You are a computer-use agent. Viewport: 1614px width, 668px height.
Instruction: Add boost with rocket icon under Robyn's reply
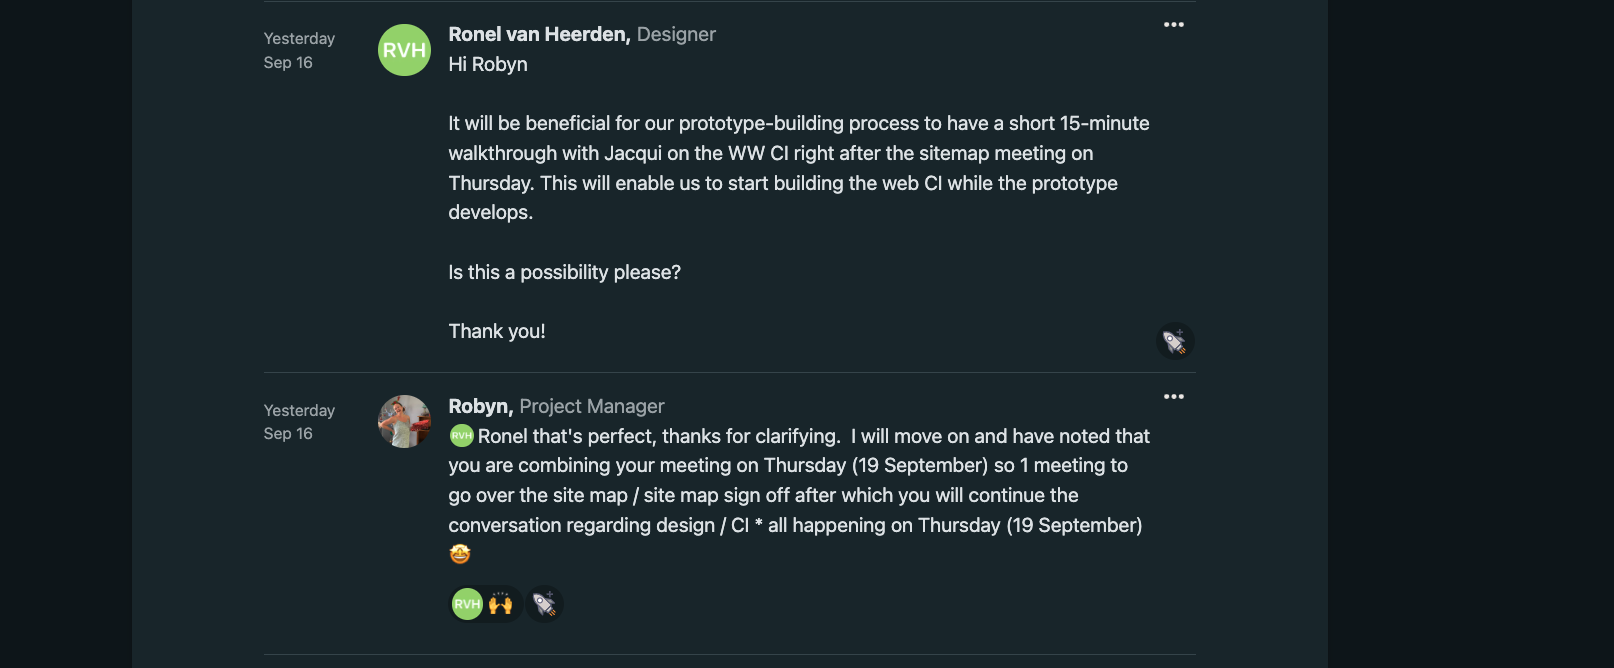(545, 604)
